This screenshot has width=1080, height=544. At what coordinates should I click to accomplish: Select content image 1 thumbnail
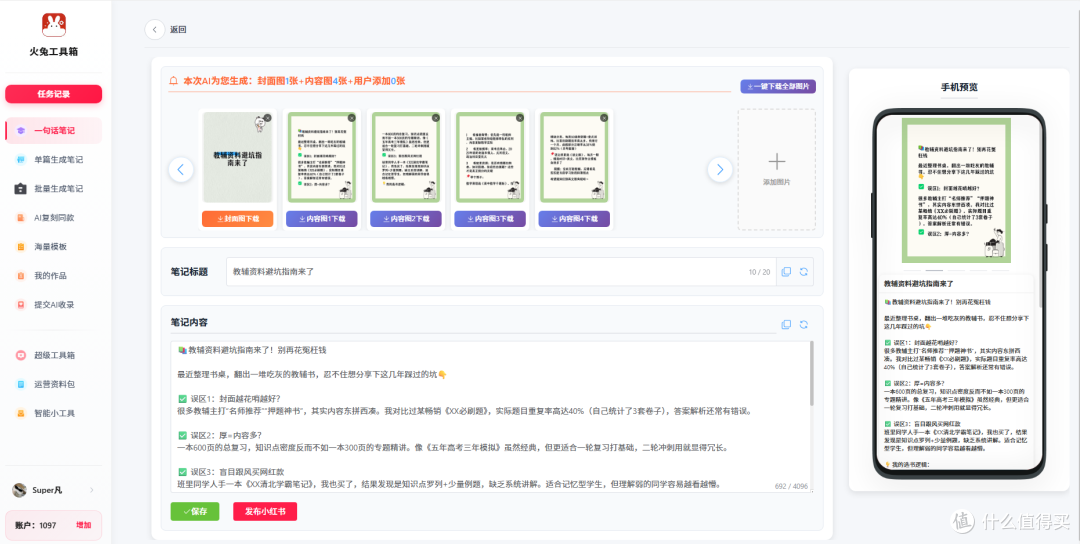click(322, 158)
